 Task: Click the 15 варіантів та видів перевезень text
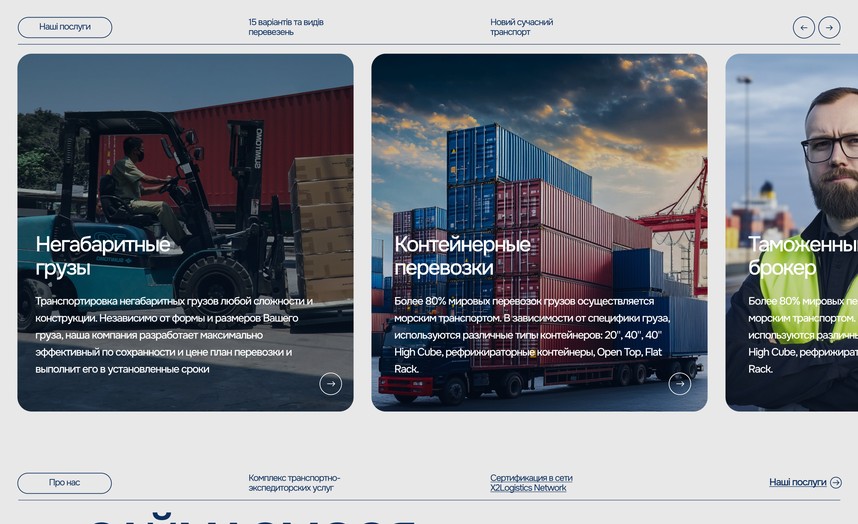(x=286, y=27)
